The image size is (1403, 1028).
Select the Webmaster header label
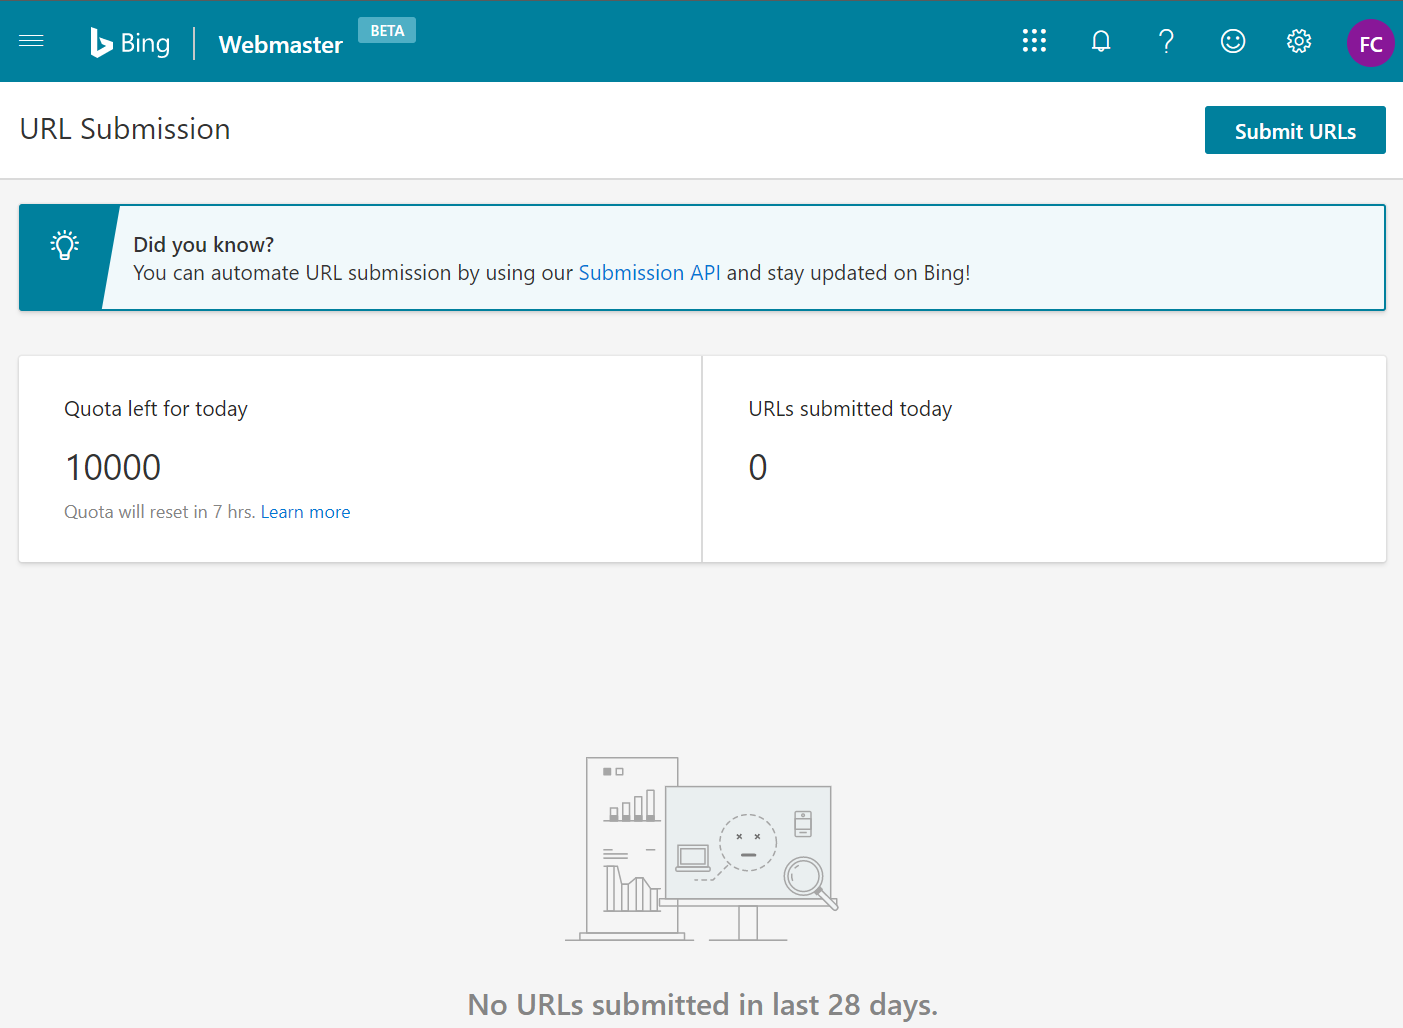point(280,45)
